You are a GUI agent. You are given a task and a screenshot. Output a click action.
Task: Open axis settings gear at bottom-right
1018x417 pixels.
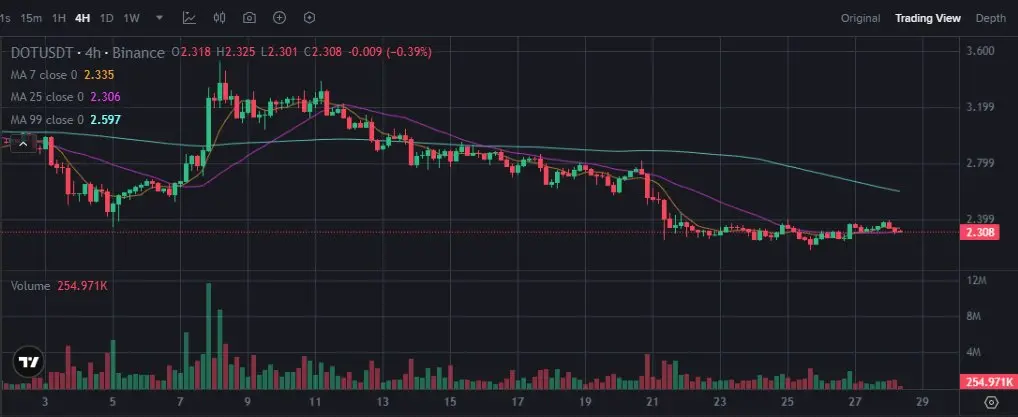(x=991, y=401)
